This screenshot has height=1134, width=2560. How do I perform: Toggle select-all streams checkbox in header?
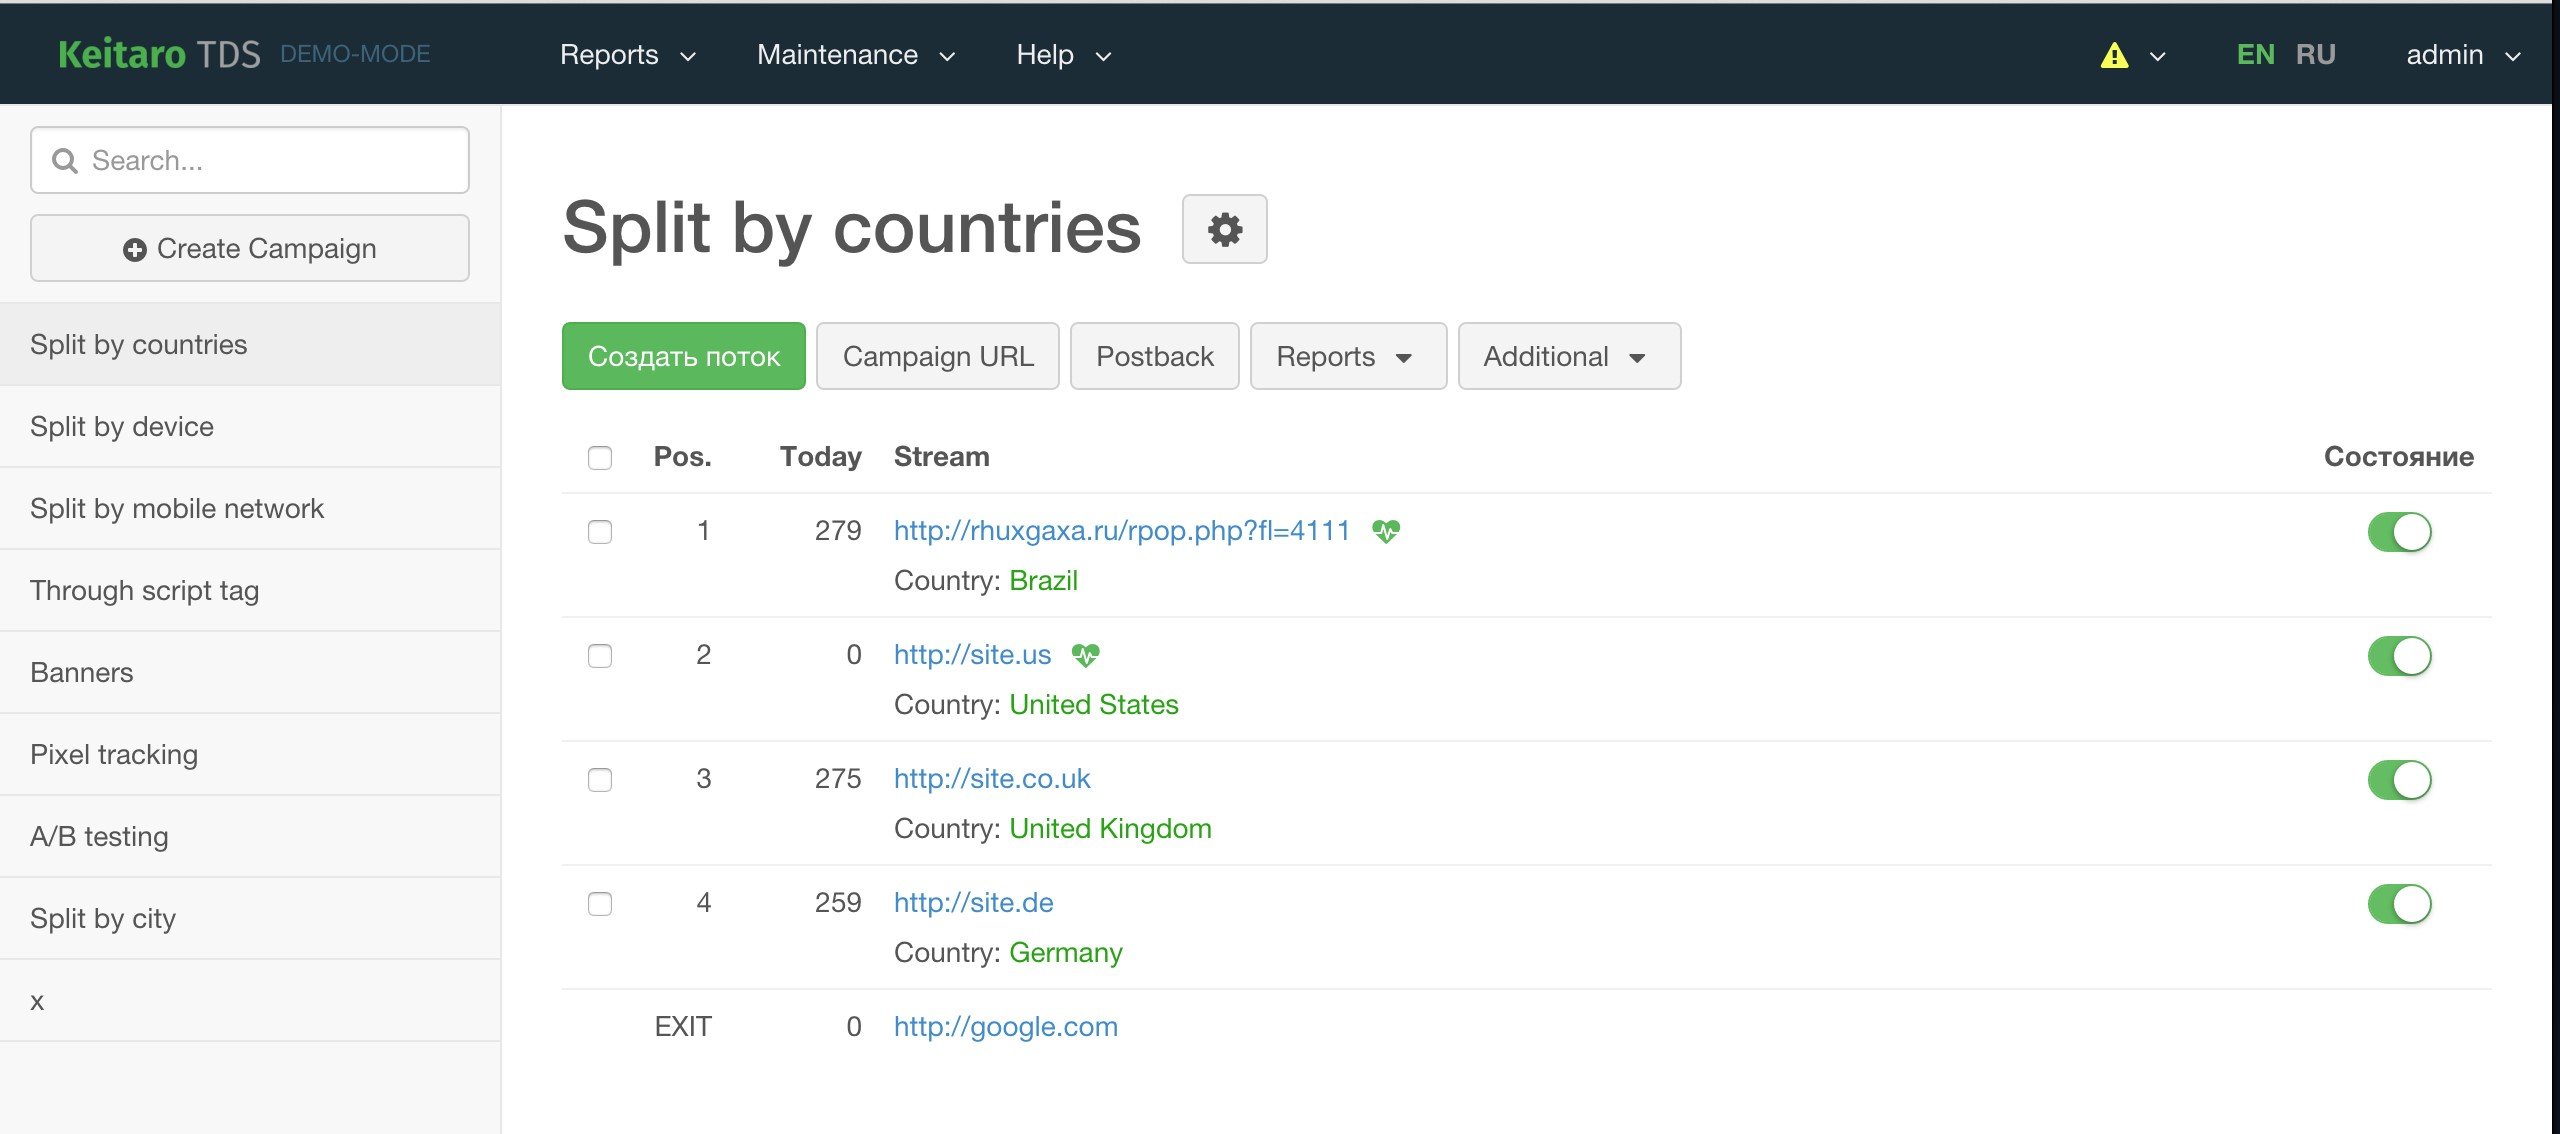600,458
